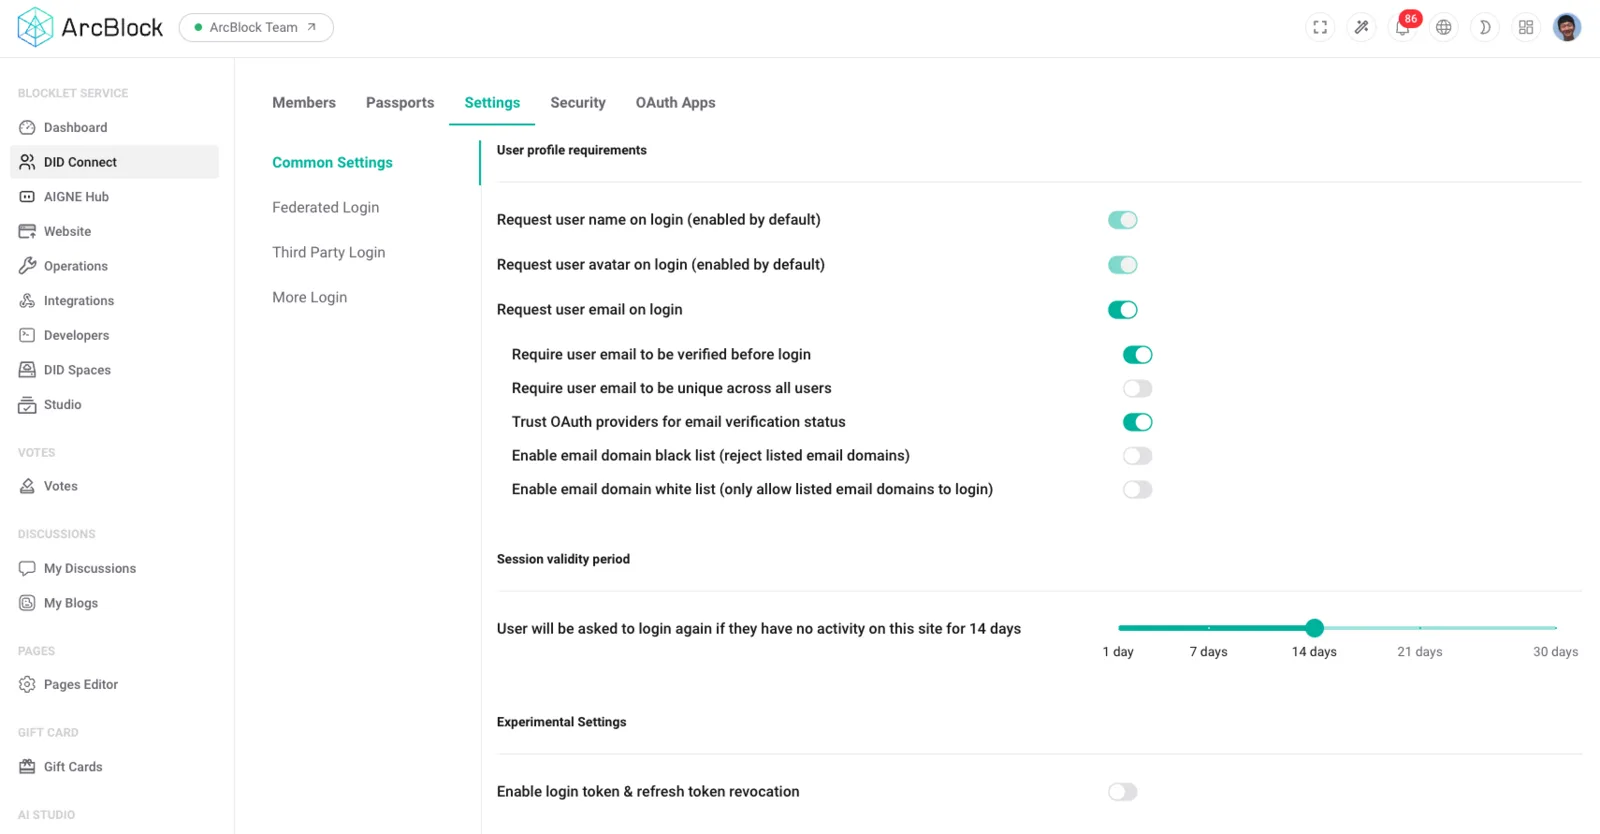The image size is (1600, 834).
Task: Select the Settings tab
Action: pos(492,103)
